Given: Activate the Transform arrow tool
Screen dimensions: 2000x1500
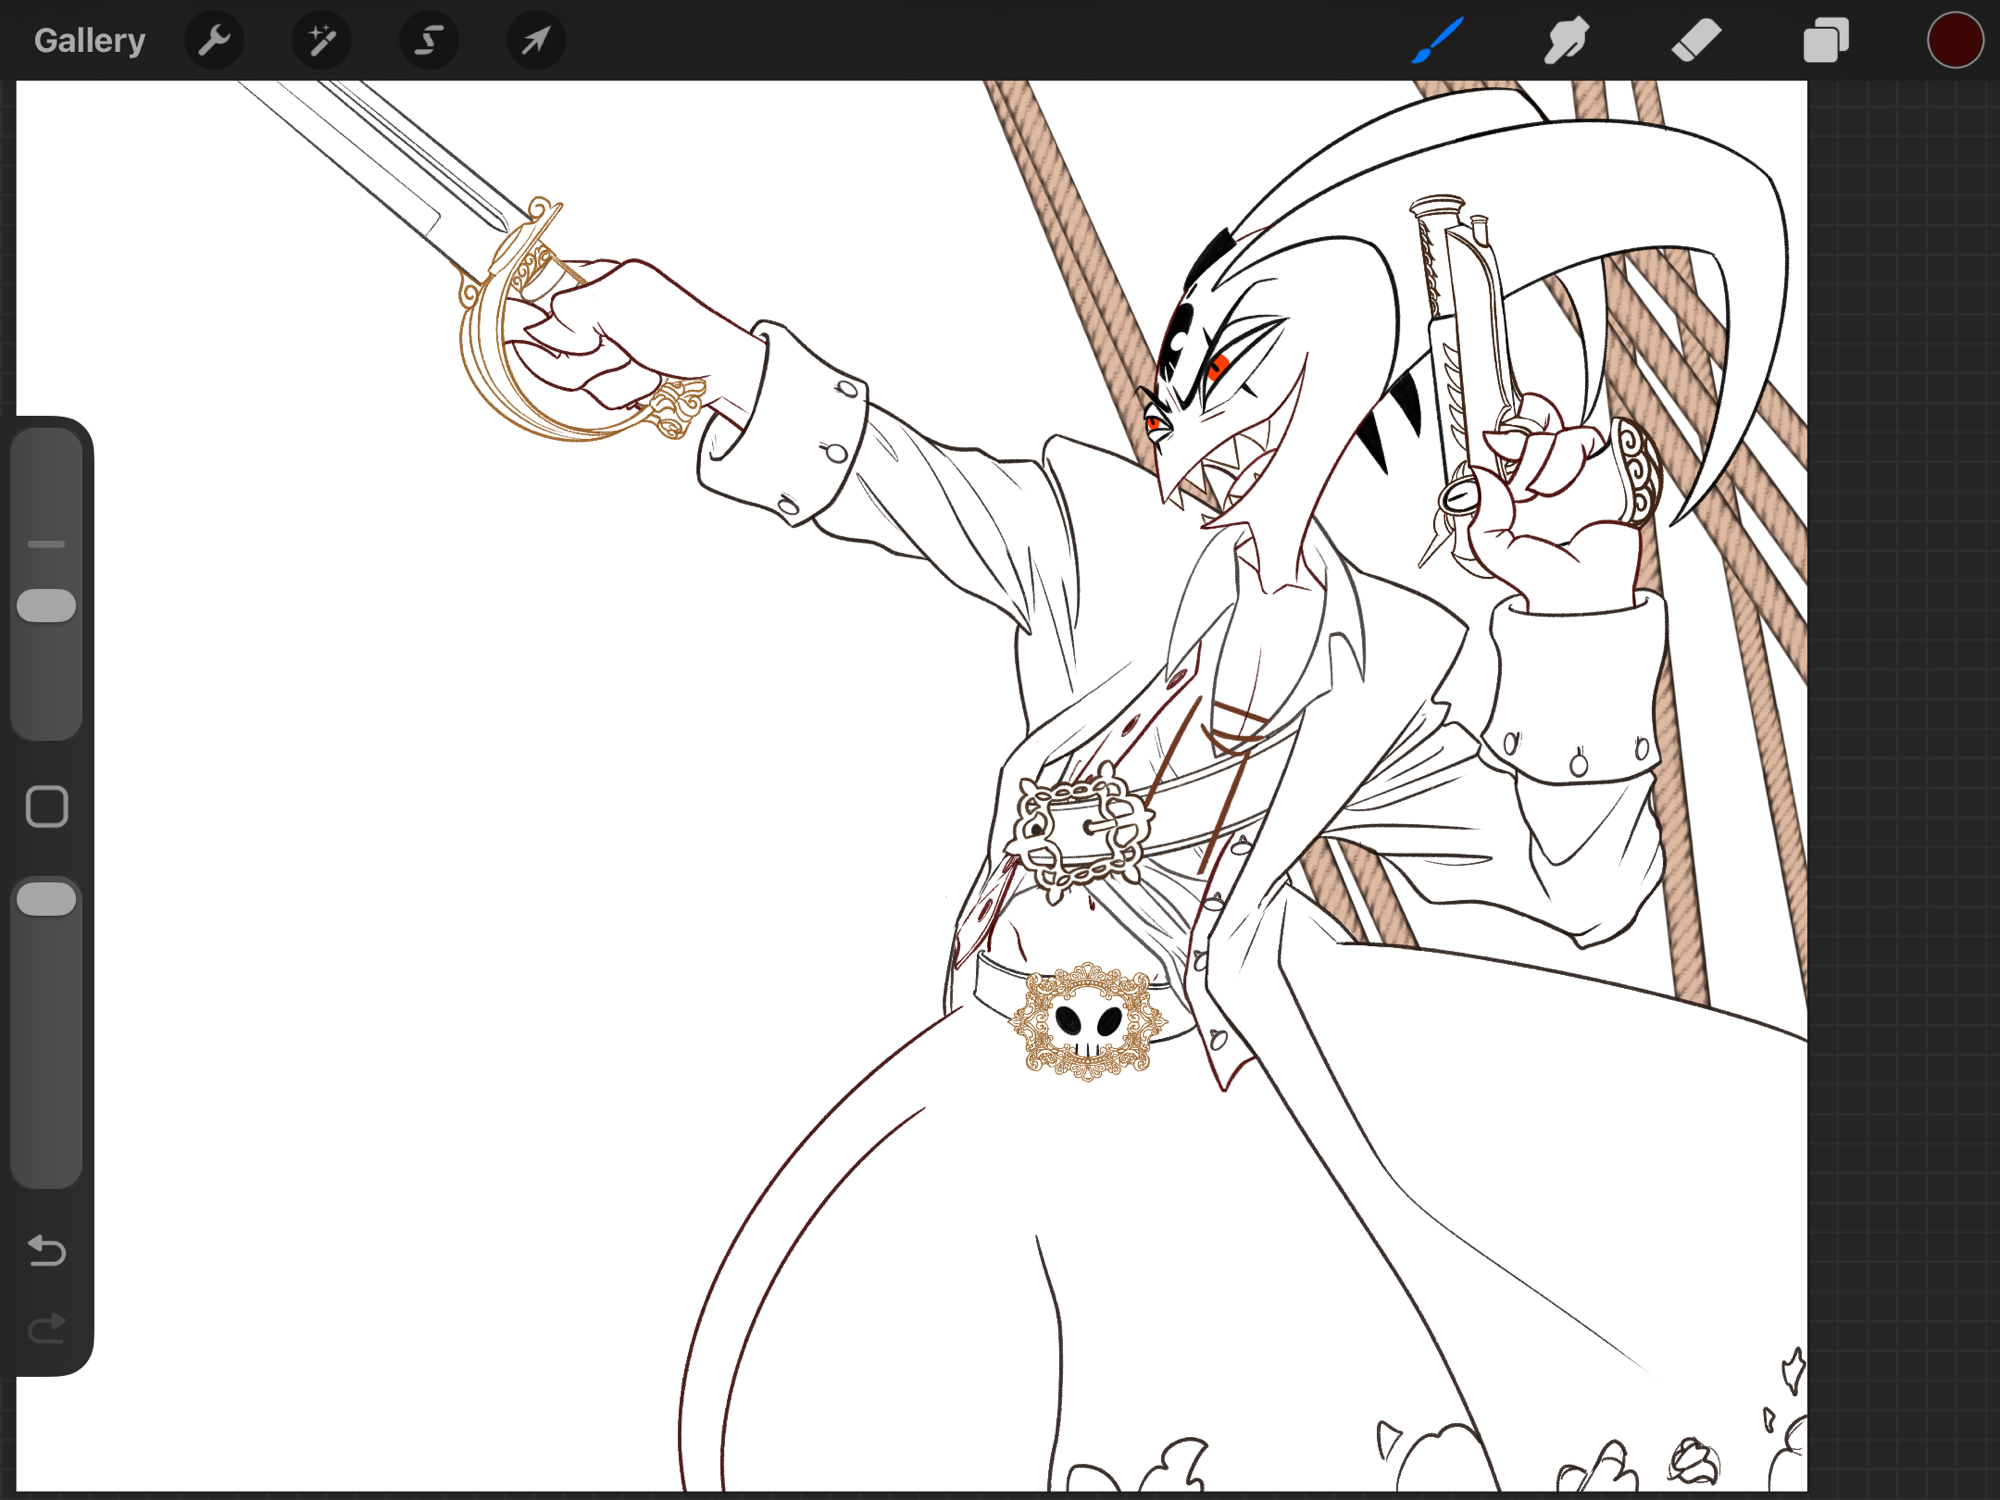Looking at the screenshot, I should click(536, 41).
